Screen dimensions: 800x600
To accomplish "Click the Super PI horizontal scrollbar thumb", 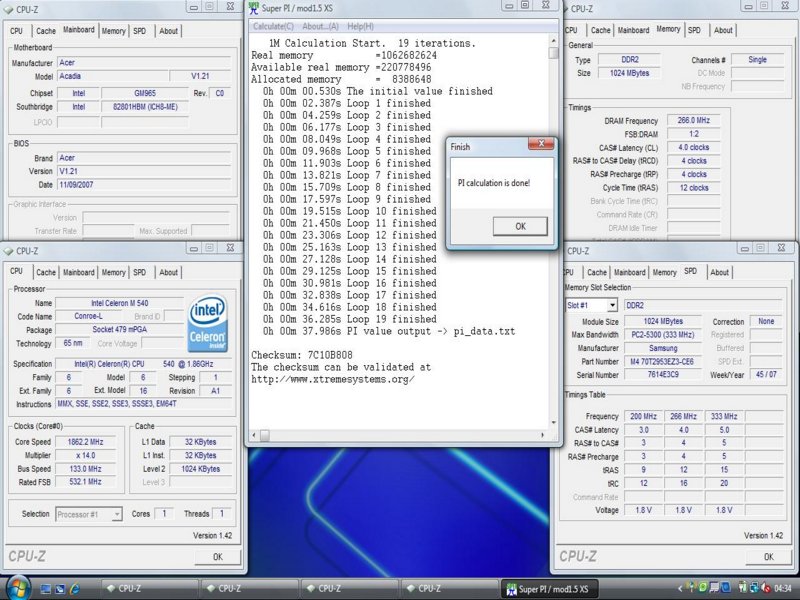I will point(265,435).
